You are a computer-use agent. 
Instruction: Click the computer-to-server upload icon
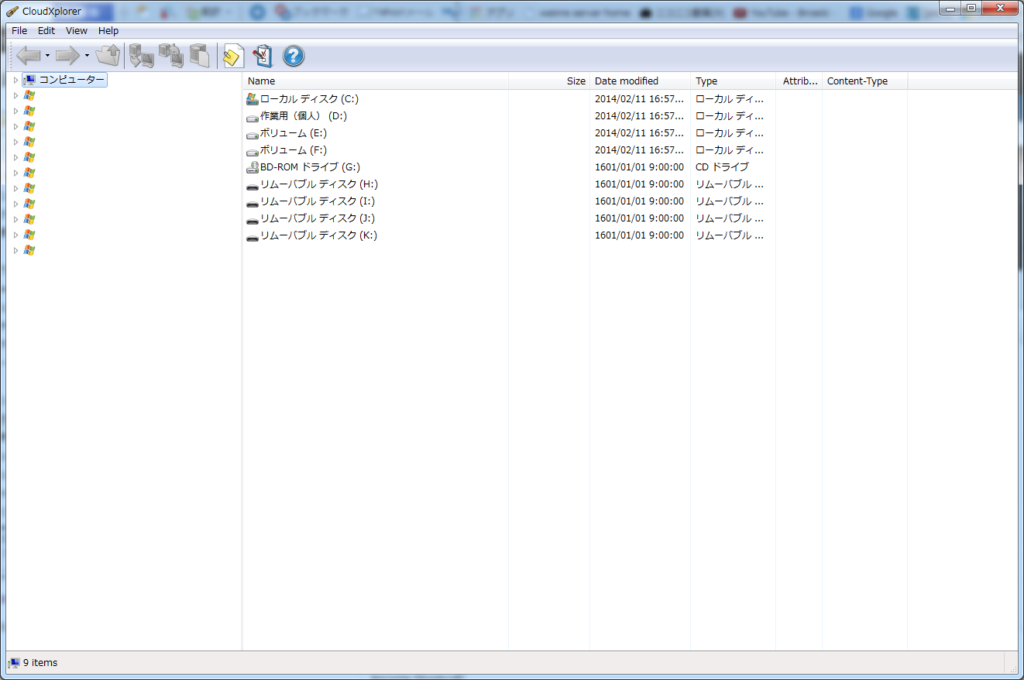coord(171,56)
